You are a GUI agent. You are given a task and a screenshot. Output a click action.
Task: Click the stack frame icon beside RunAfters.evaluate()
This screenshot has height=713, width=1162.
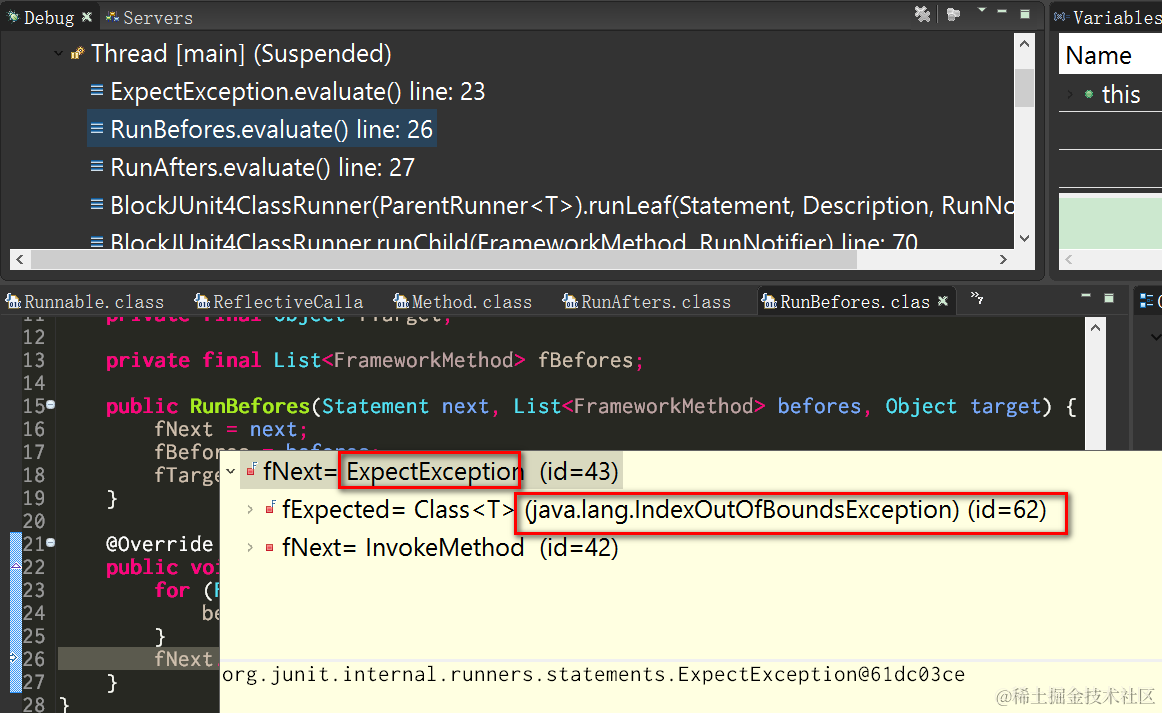pos(96,166)
